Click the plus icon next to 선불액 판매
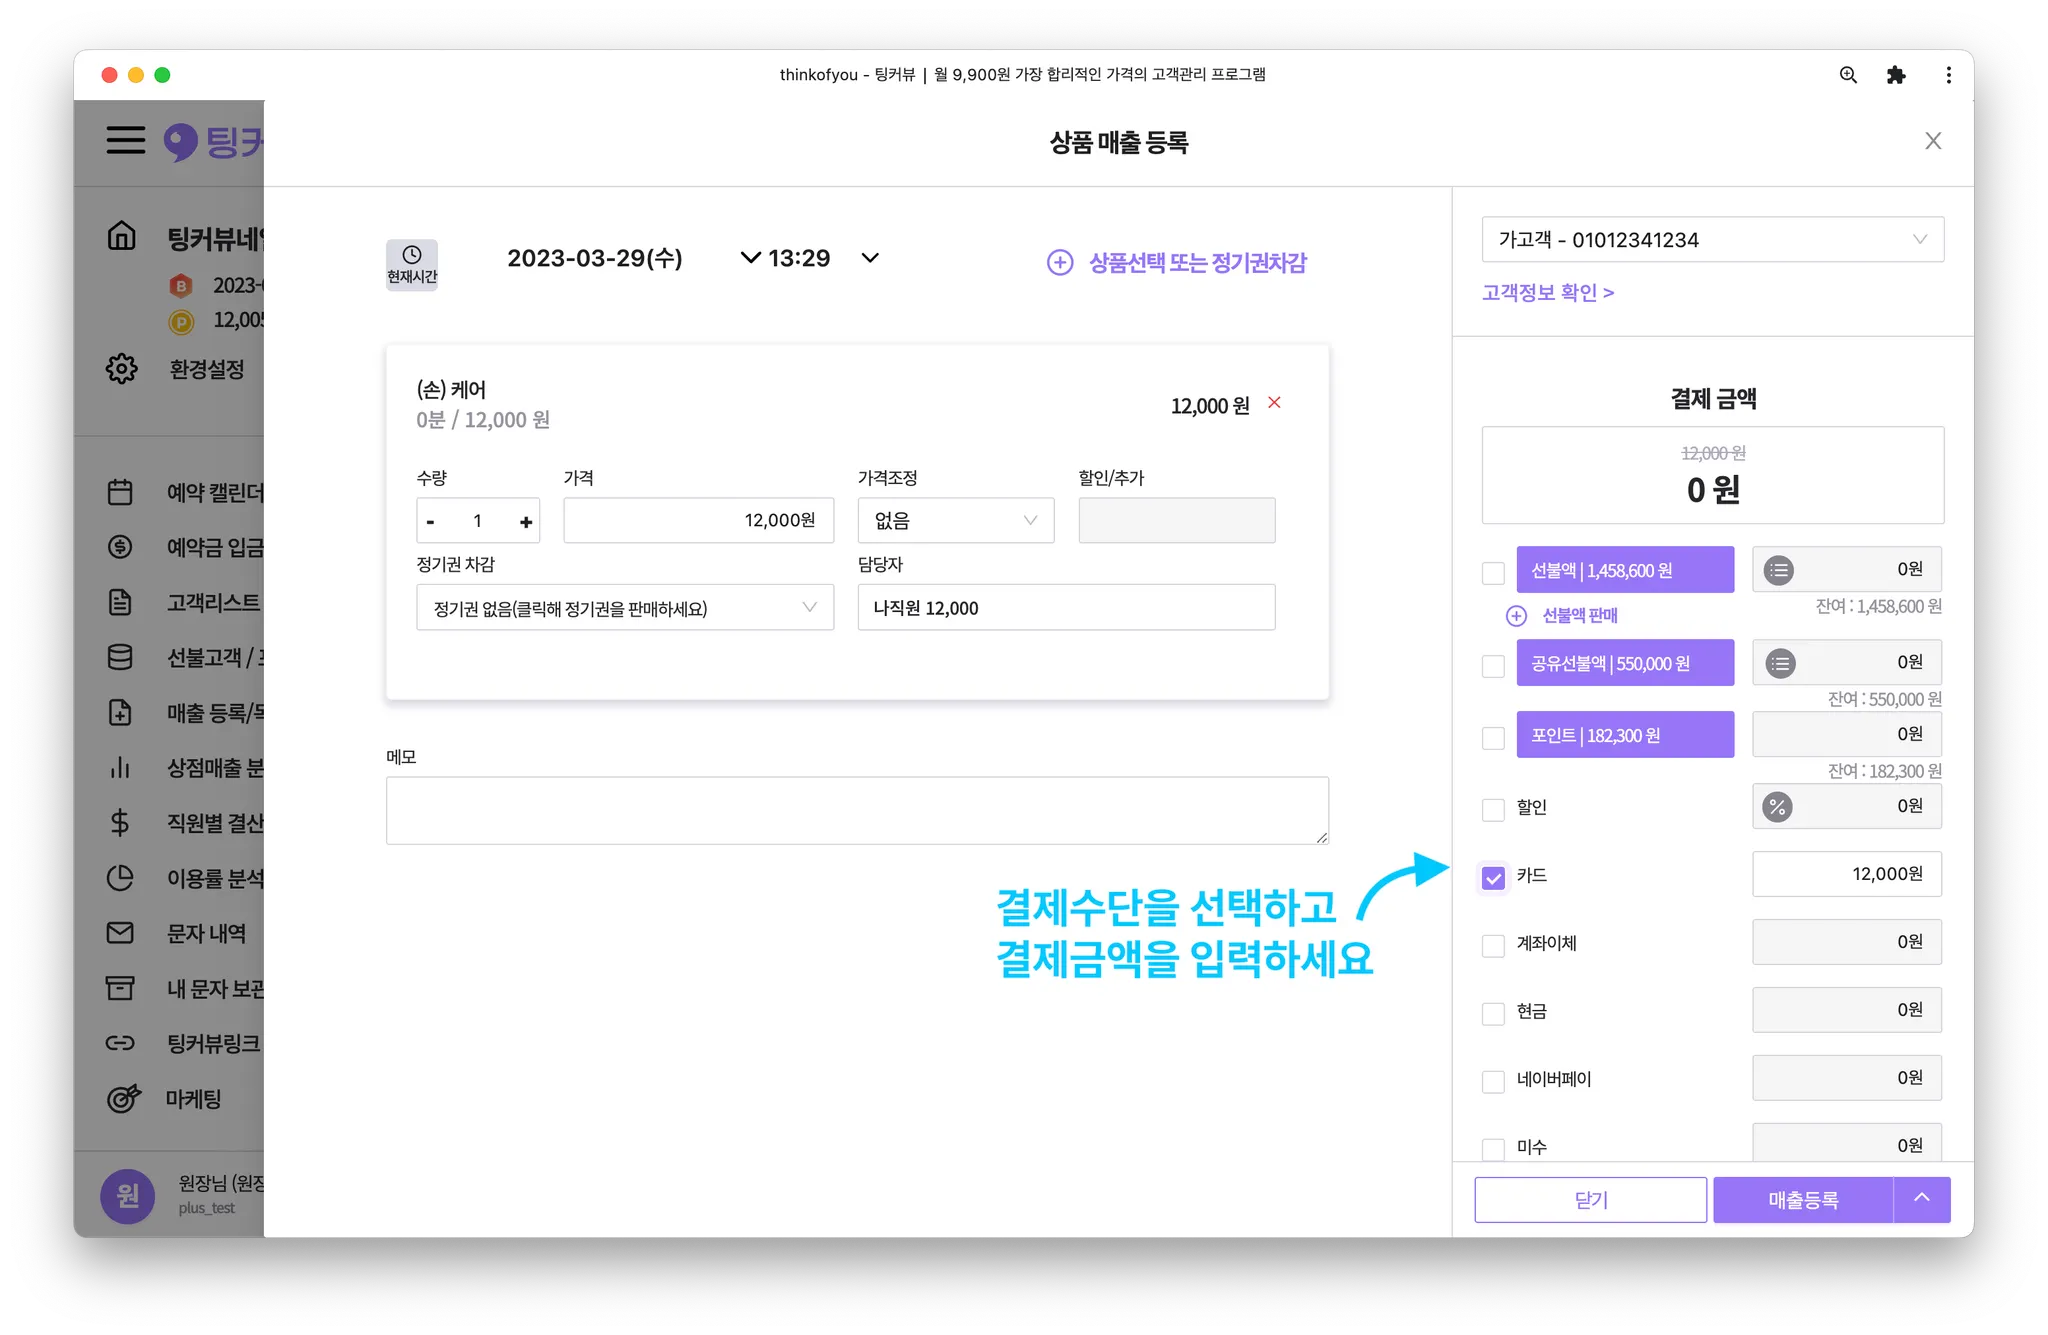The height and width of the screenshot is (1335, 2048). pyautogui.click(x=1516, y=616)
